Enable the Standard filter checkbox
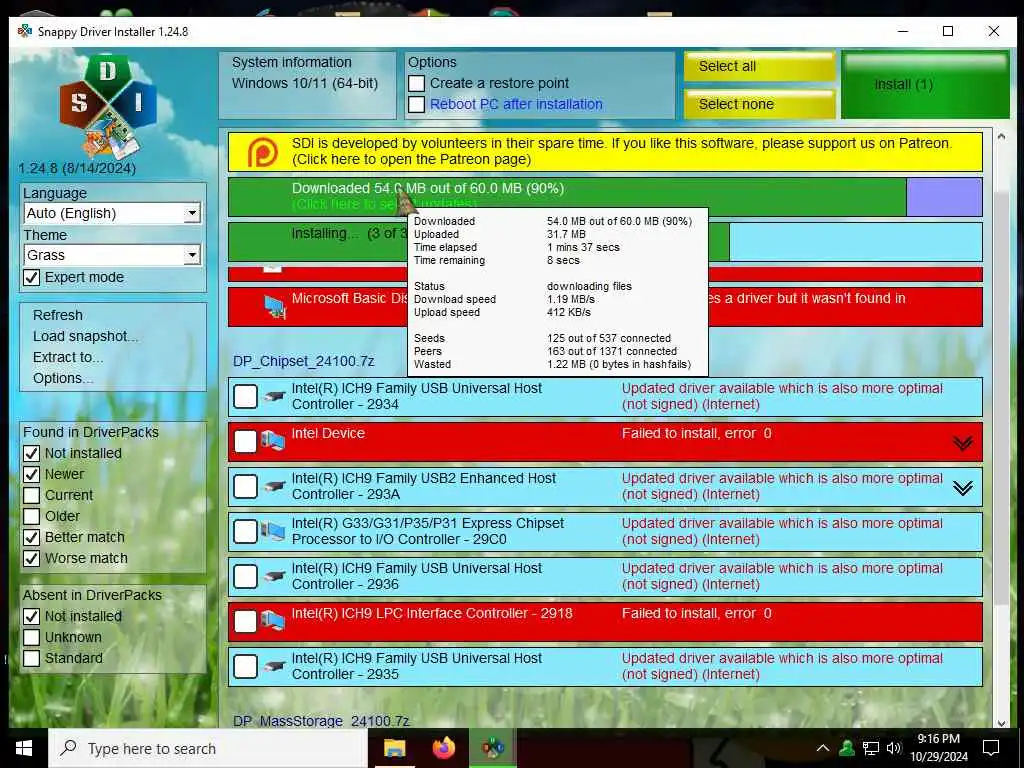The width and height of the screenshot is (1024, 768). point(31,658)
